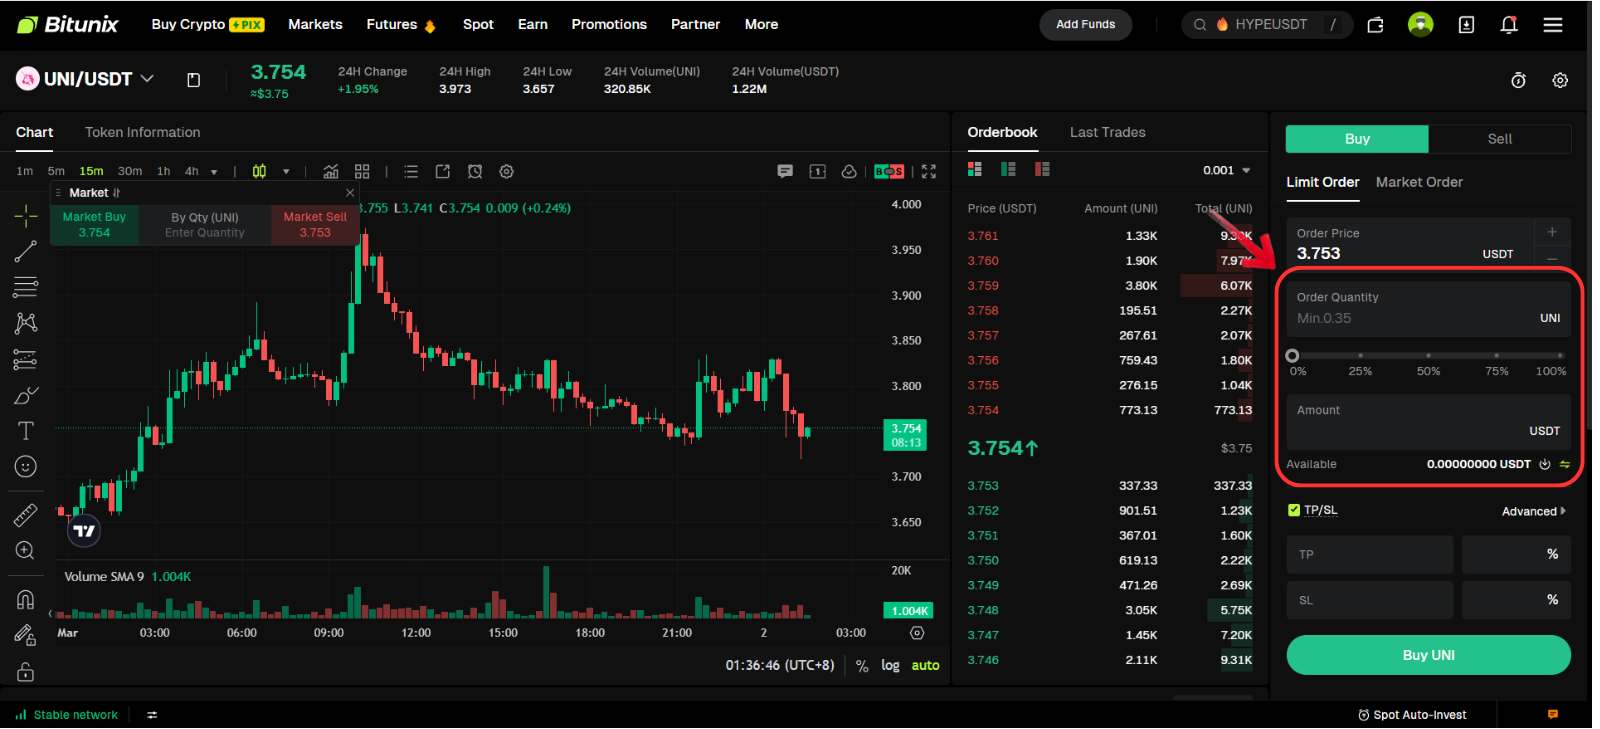The height and width of the screenshot is (729, 1600).
Task: Toggle the Buy/Sell markers on chart
Action: [888, 171]
